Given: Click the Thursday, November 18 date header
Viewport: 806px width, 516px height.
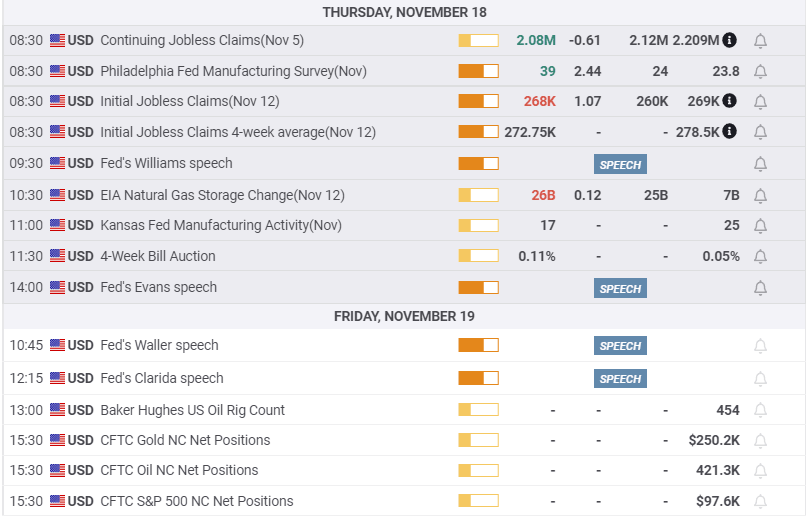Looking at the screenshot, I should [404, 12].
